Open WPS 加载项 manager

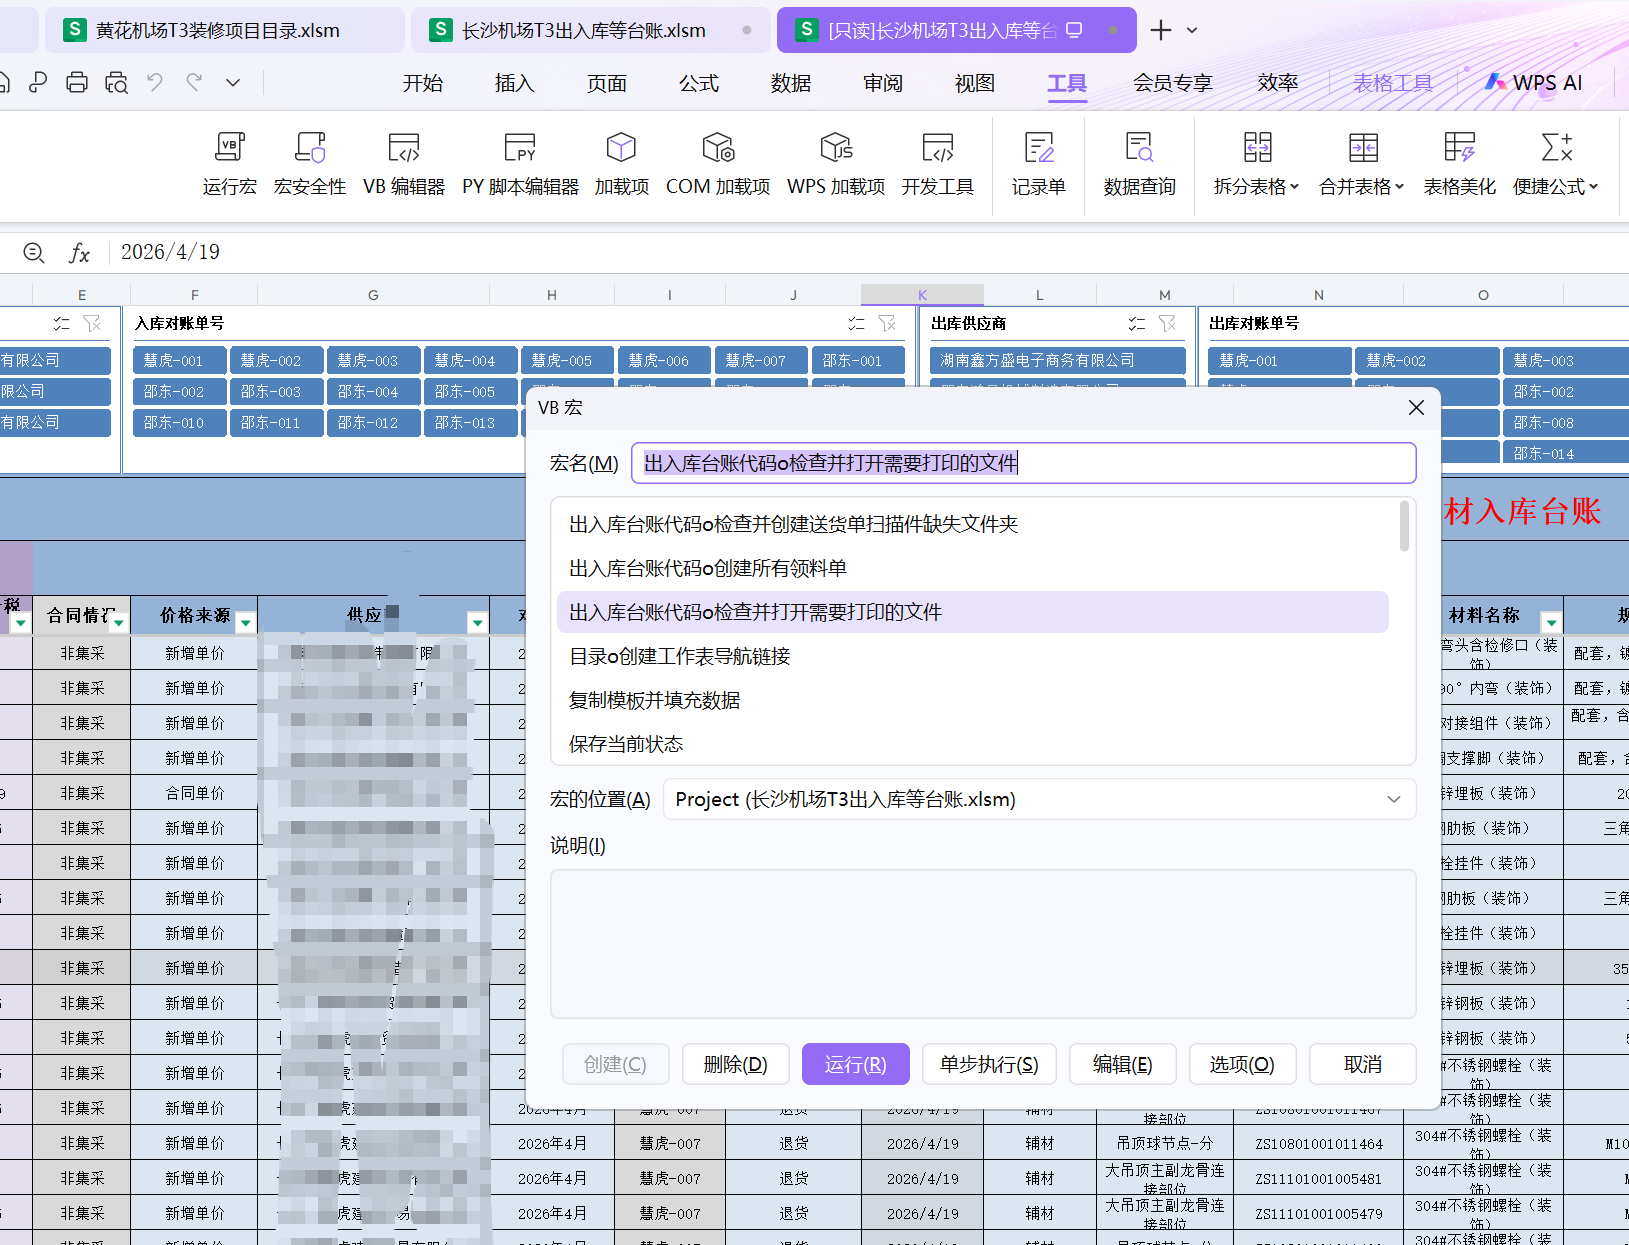(x=836, y=165)
